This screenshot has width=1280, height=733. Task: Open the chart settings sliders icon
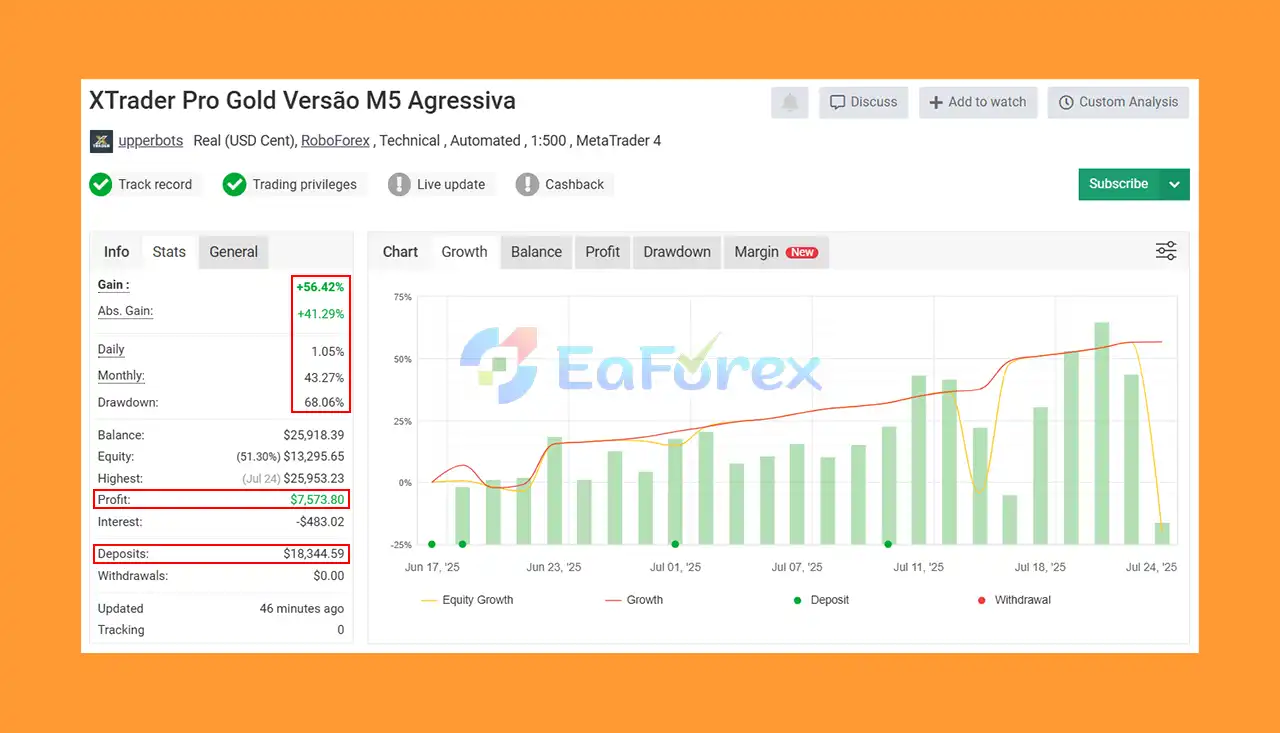pyautogui.click(x=1166, y=251)
